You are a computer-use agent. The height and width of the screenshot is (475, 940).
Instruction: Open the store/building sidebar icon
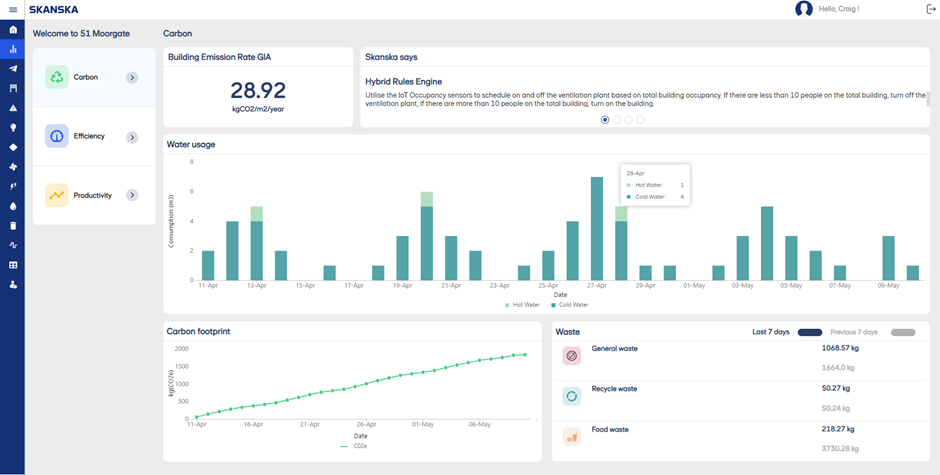[x=13, y=88]
